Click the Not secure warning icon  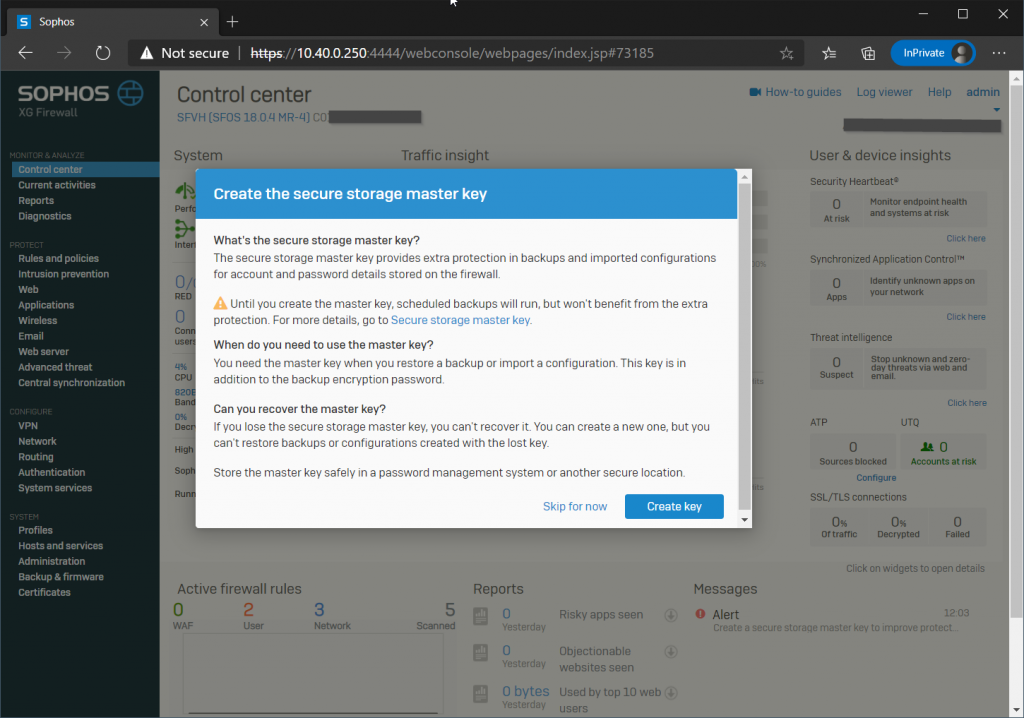(x=147, y=53)
